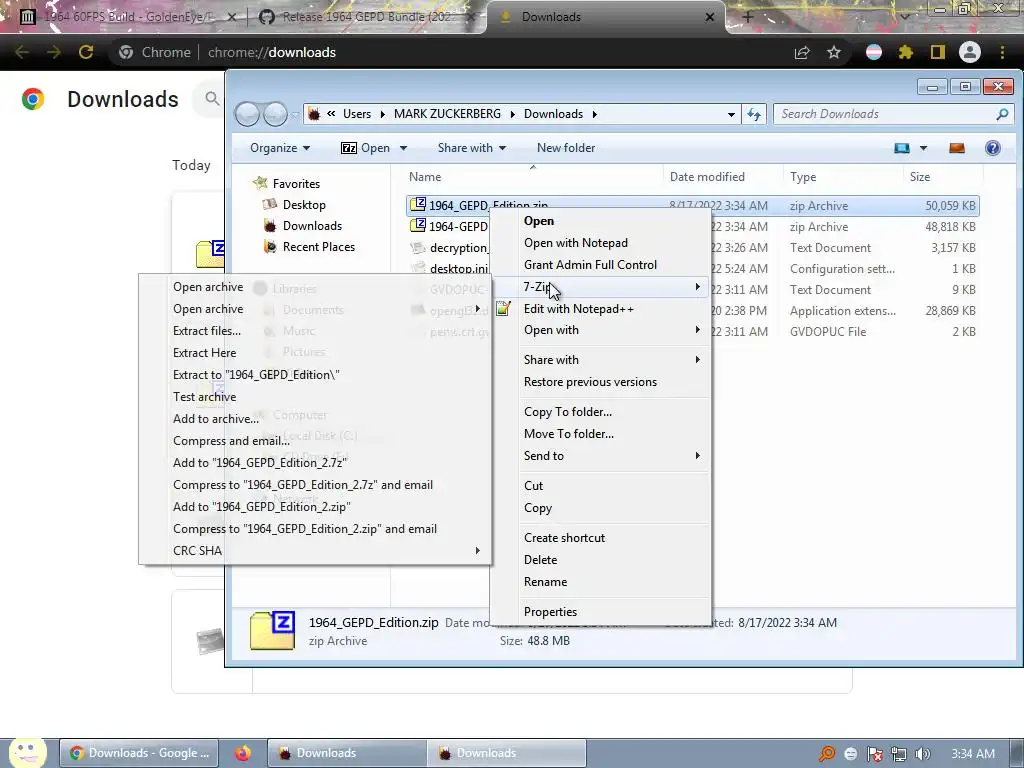
Task: Select Extract to "1964_GEPD_Edition\"
Action: (256, 375)
